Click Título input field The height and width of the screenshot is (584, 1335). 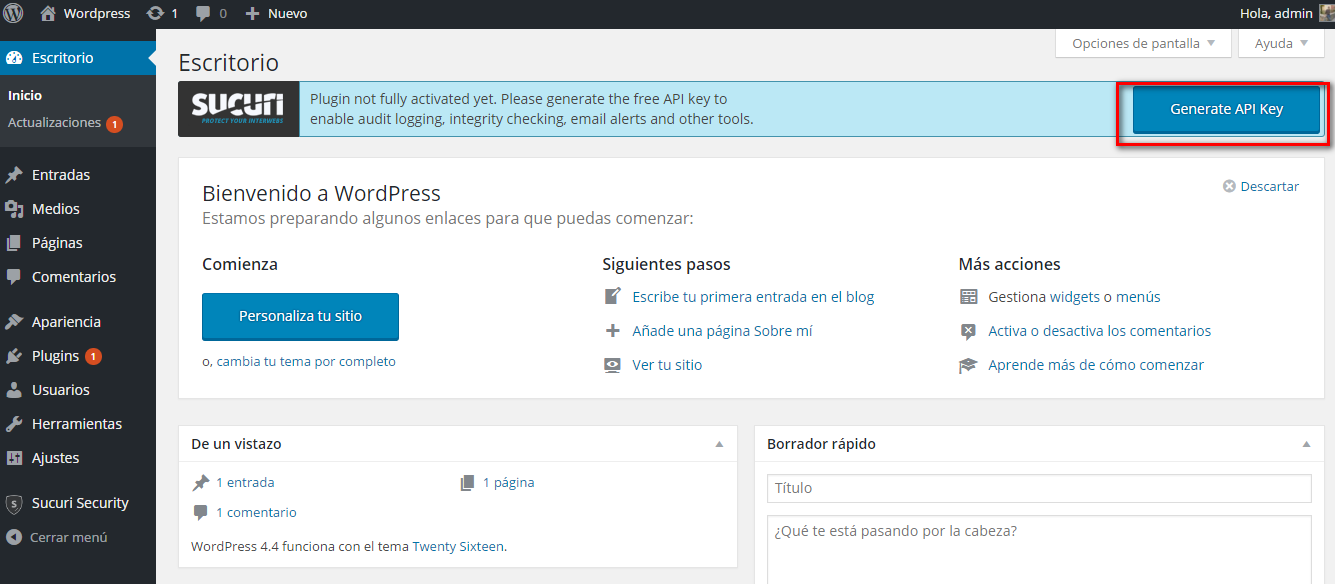pos(1039,488)
